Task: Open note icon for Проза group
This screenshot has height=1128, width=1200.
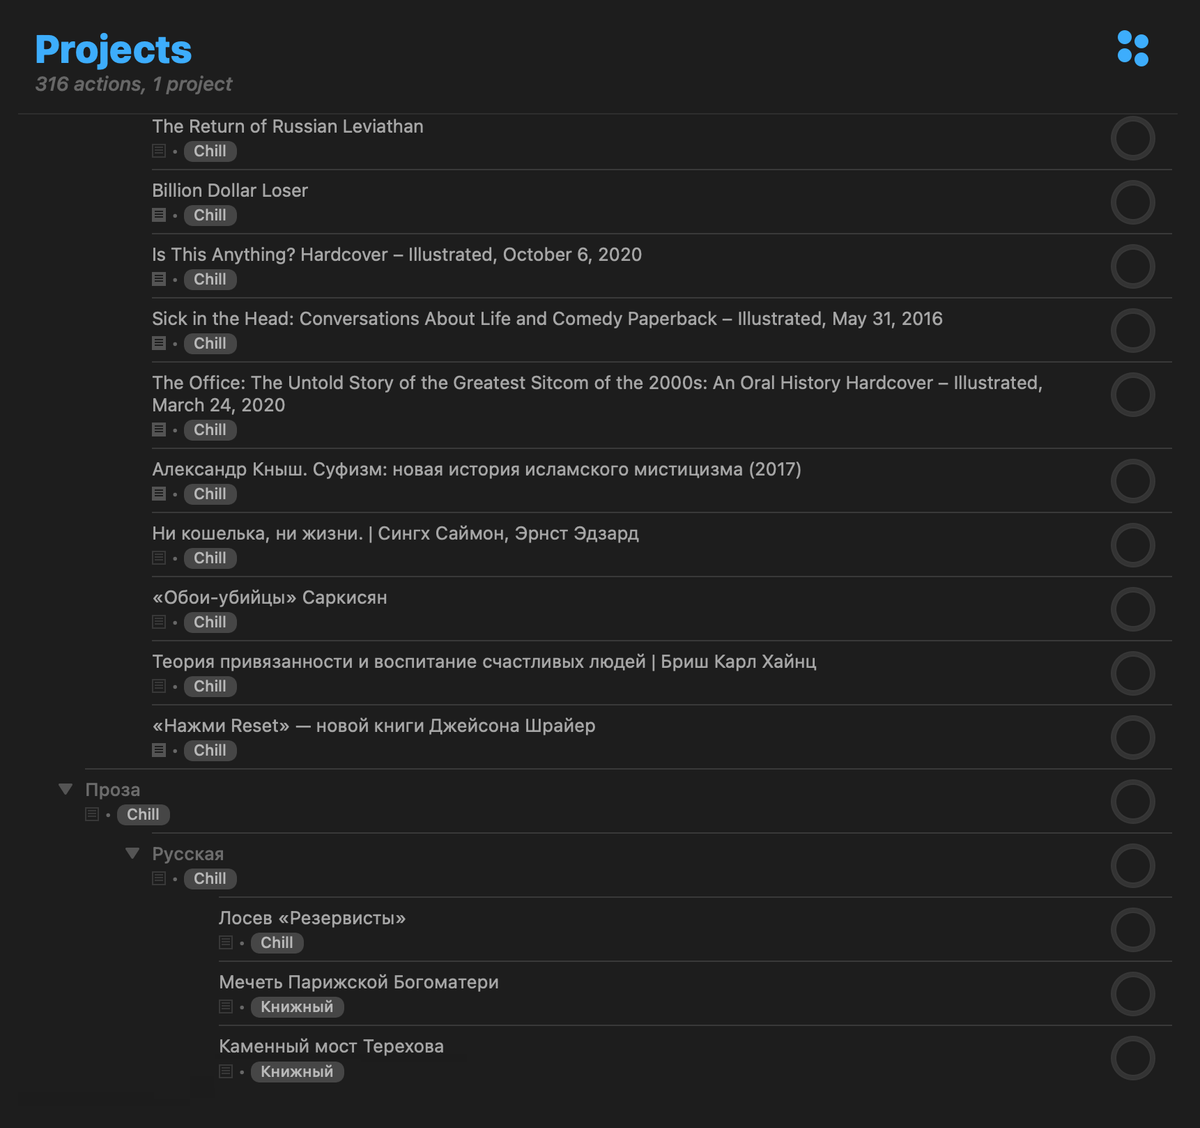Action: [x=92, y=814]
